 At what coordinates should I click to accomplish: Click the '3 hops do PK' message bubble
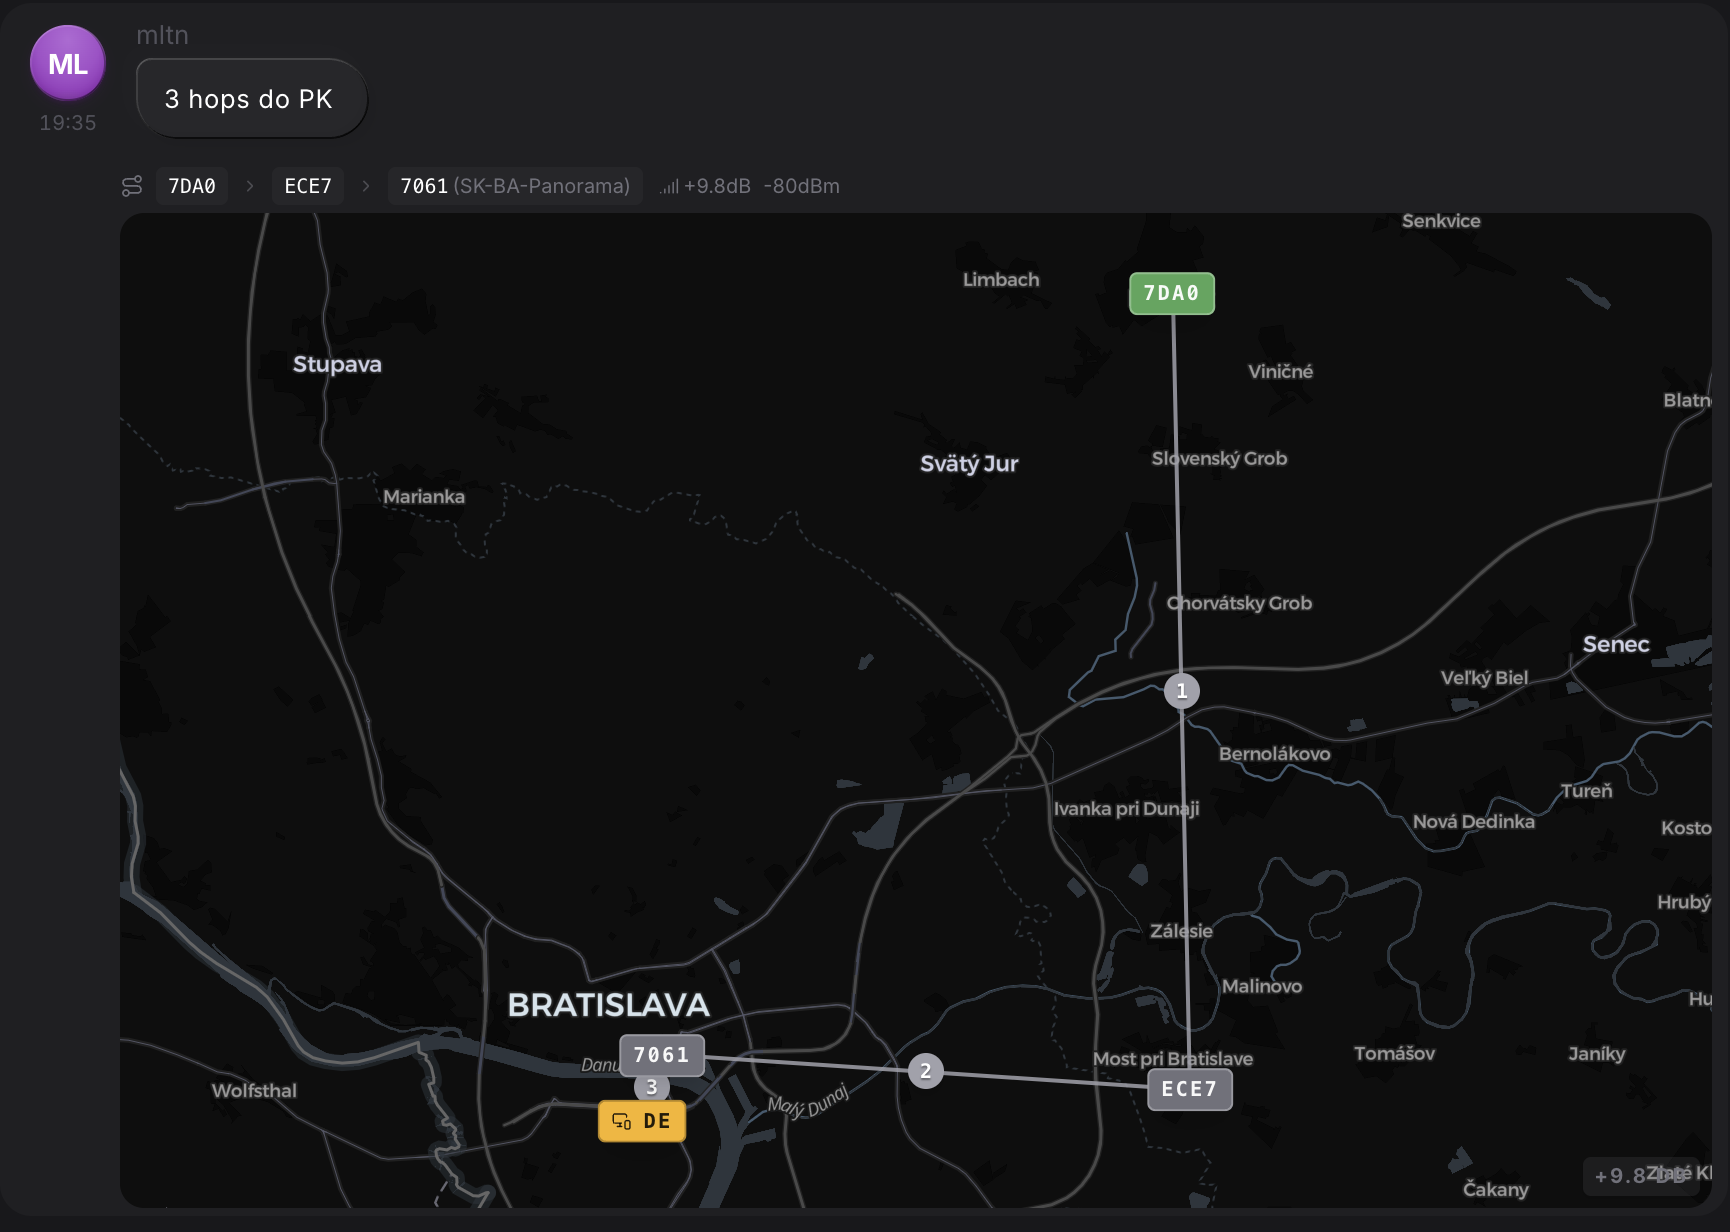[x=251, y=99]
